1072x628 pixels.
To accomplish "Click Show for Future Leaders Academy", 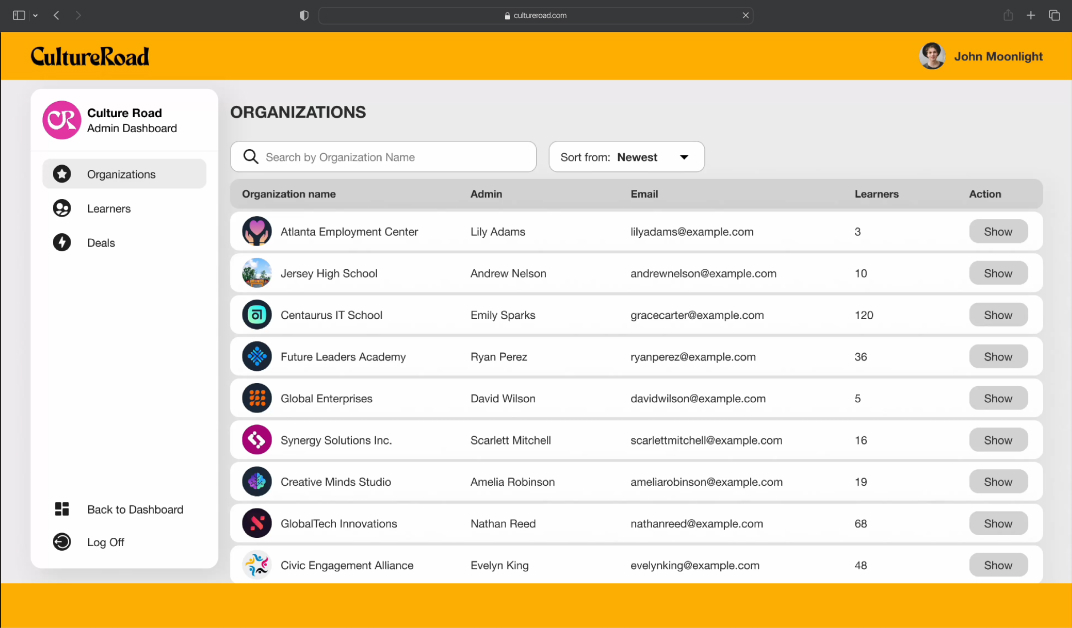I will pos(998,357).
